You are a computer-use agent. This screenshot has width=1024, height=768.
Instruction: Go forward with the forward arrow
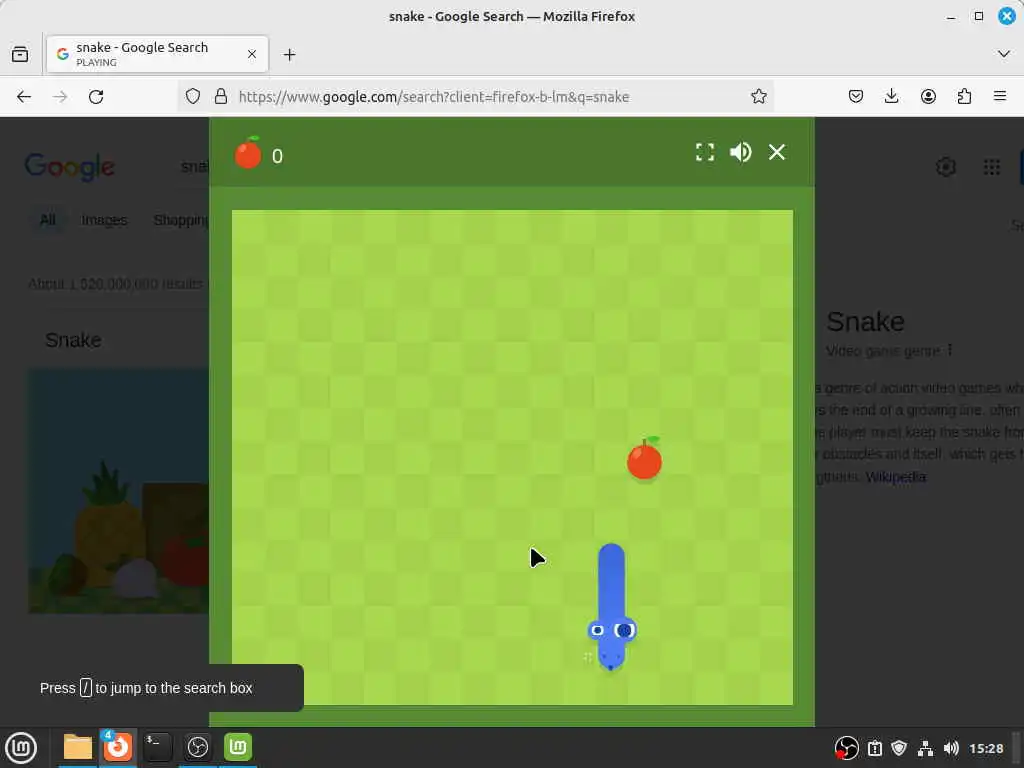[x=60, y=97]
